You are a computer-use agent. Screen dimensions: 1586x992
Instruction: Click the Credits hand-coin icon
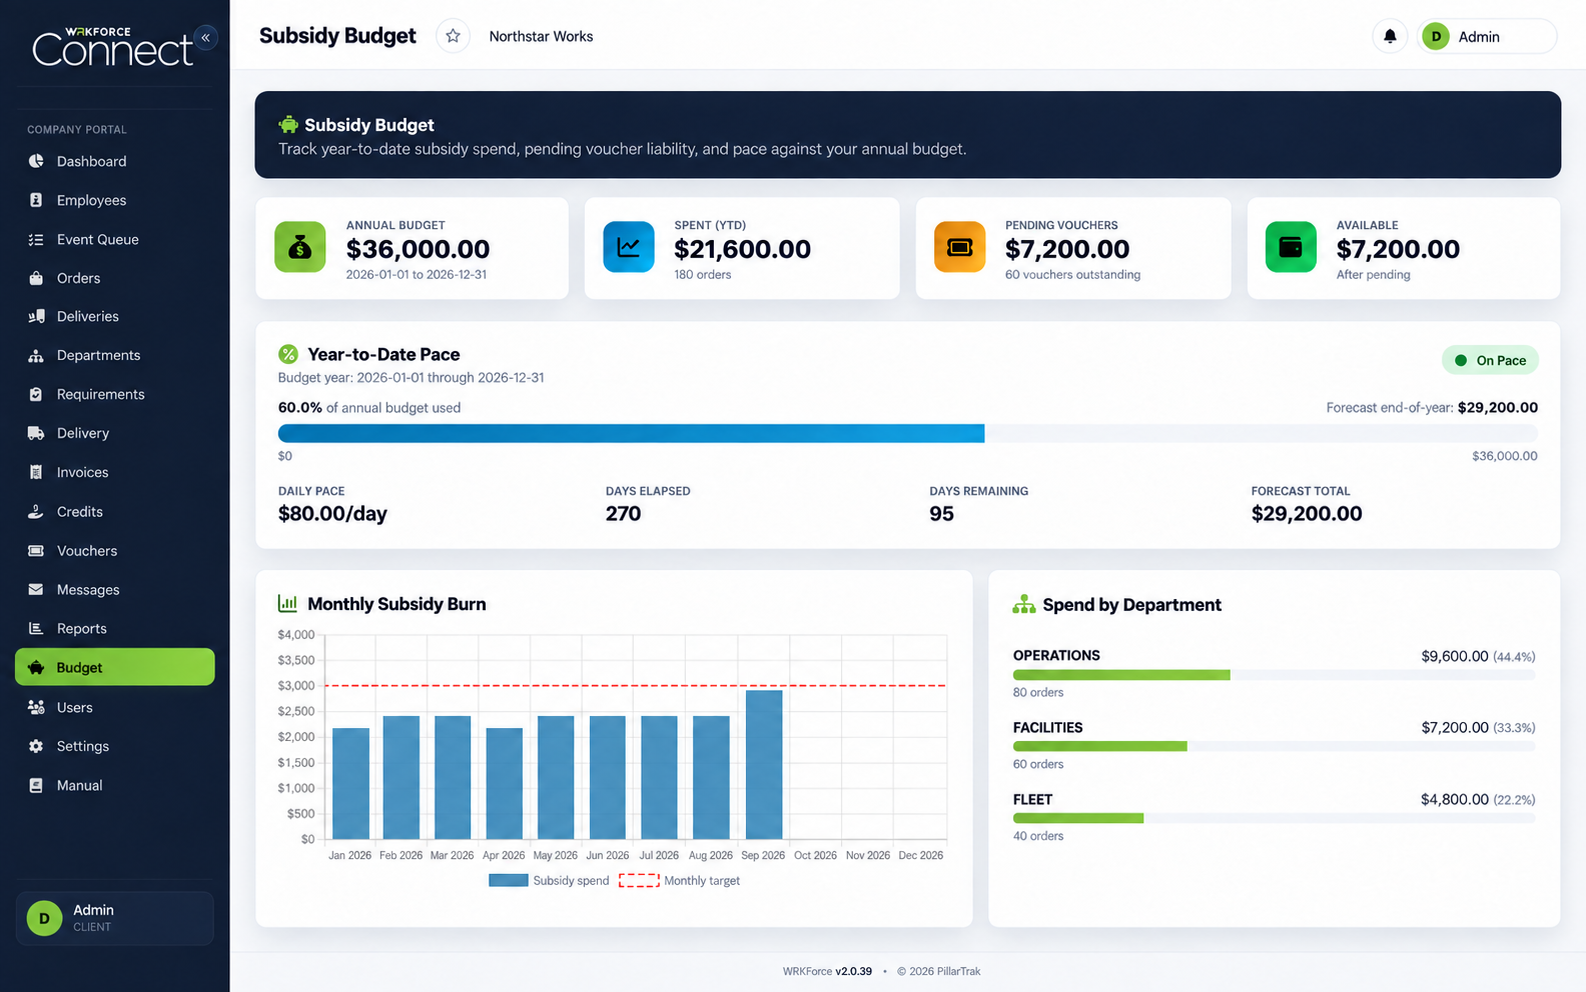click(x=36, y=511)
